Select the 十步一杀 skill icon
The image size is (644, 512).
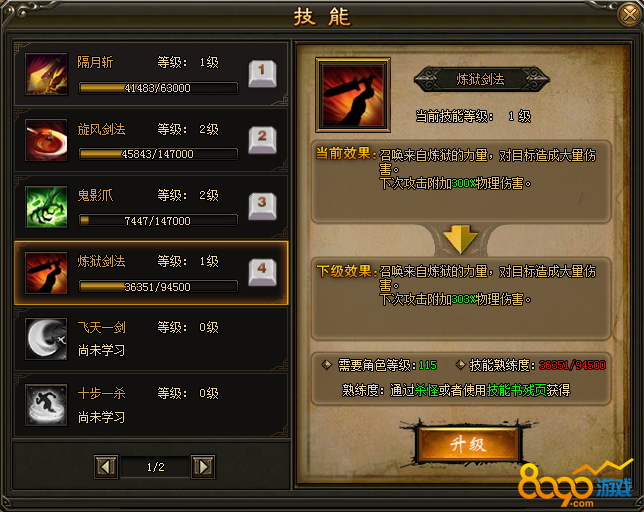coord(46,405)
